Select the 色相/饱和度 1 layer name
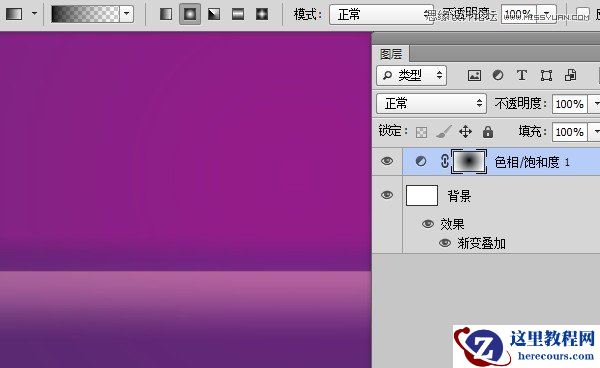The width and height of the screenshot is (600, 368). click(532, 162)
